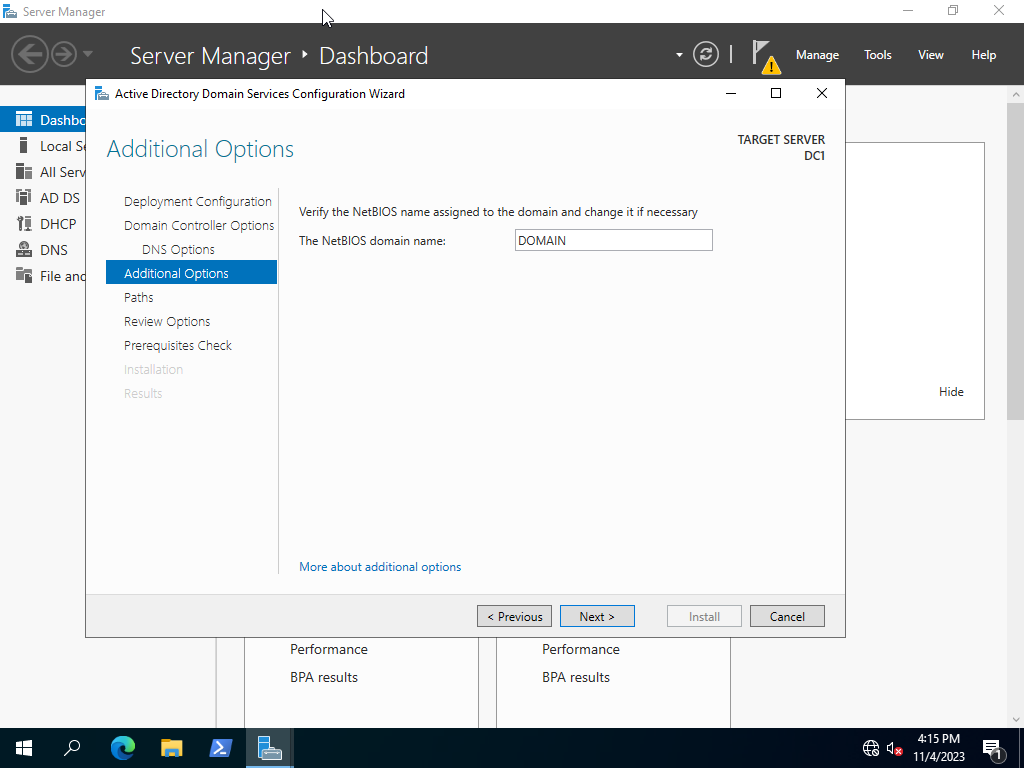This screenshot has width=1024, height=768.
Task: Open PowerShell from taskbar
Action: [220, 748]
